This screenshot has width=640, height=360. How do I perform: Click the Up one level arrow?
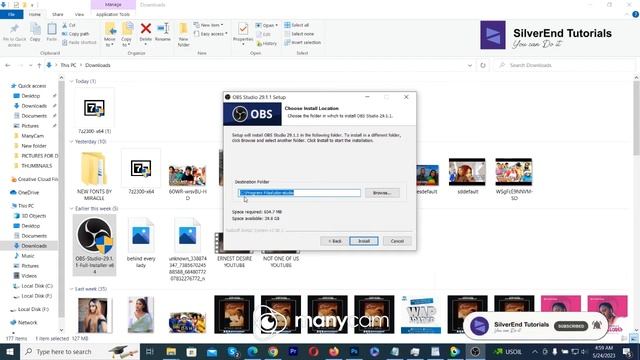pyautogui.click(x=39, y=65)
